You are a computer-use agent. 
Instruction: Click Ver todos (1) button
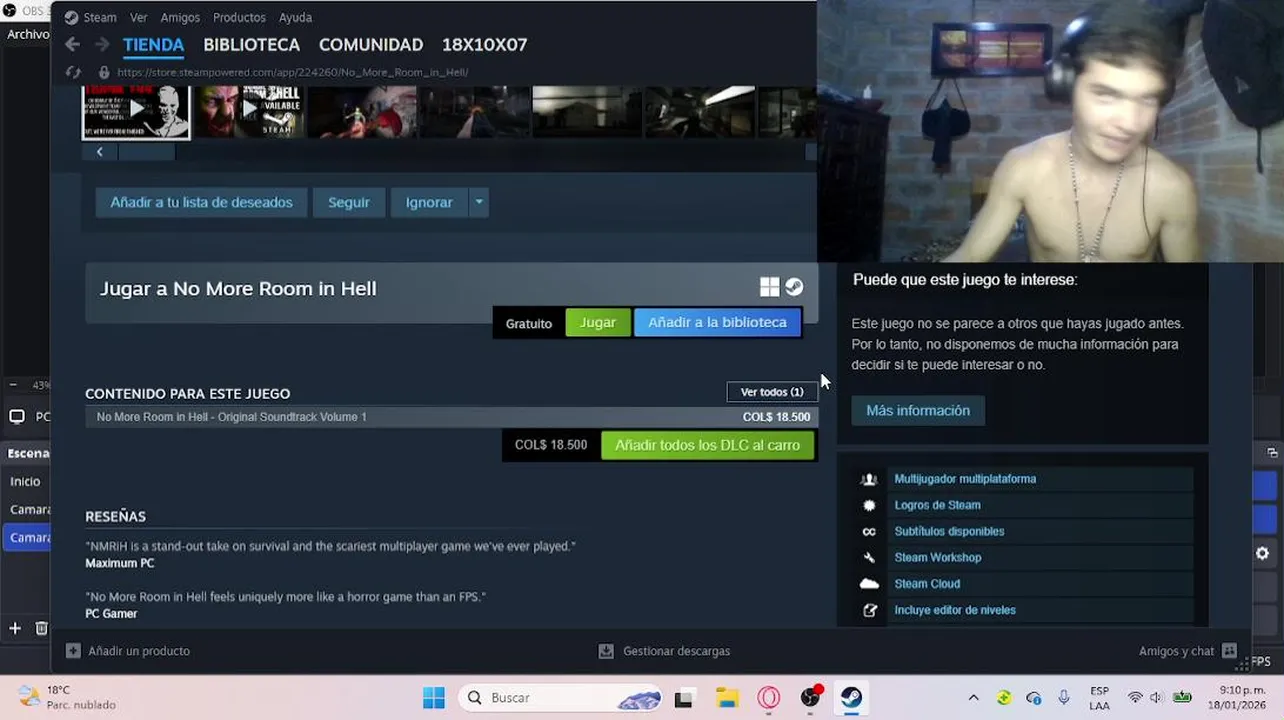[772, 392]
